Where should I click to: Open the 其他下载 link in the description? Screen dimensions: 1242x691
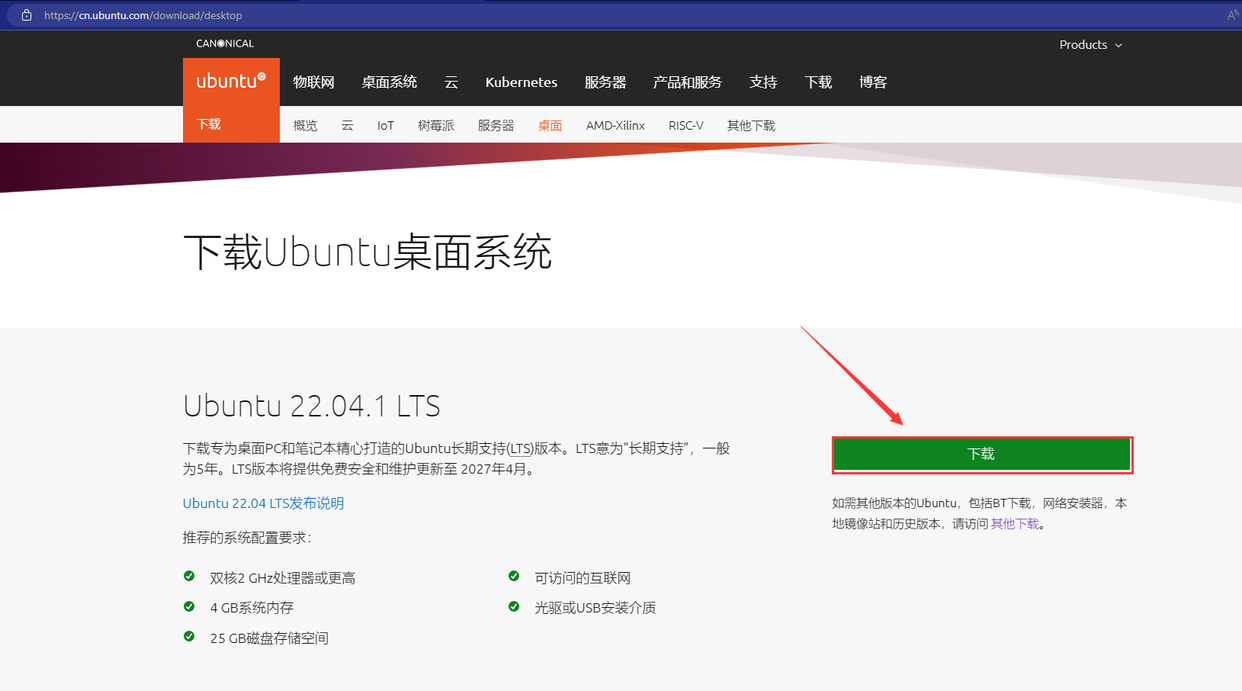1014,524
